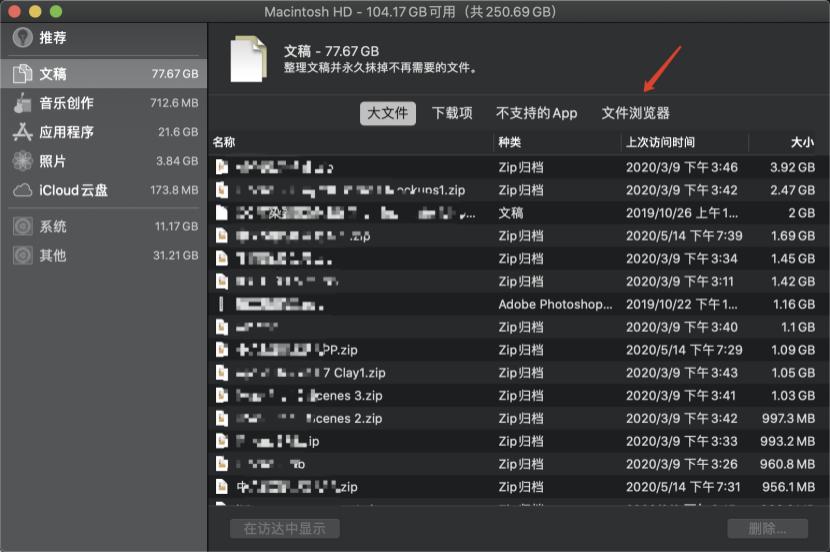Select the Clay1.zip file name

pos(310,373)
